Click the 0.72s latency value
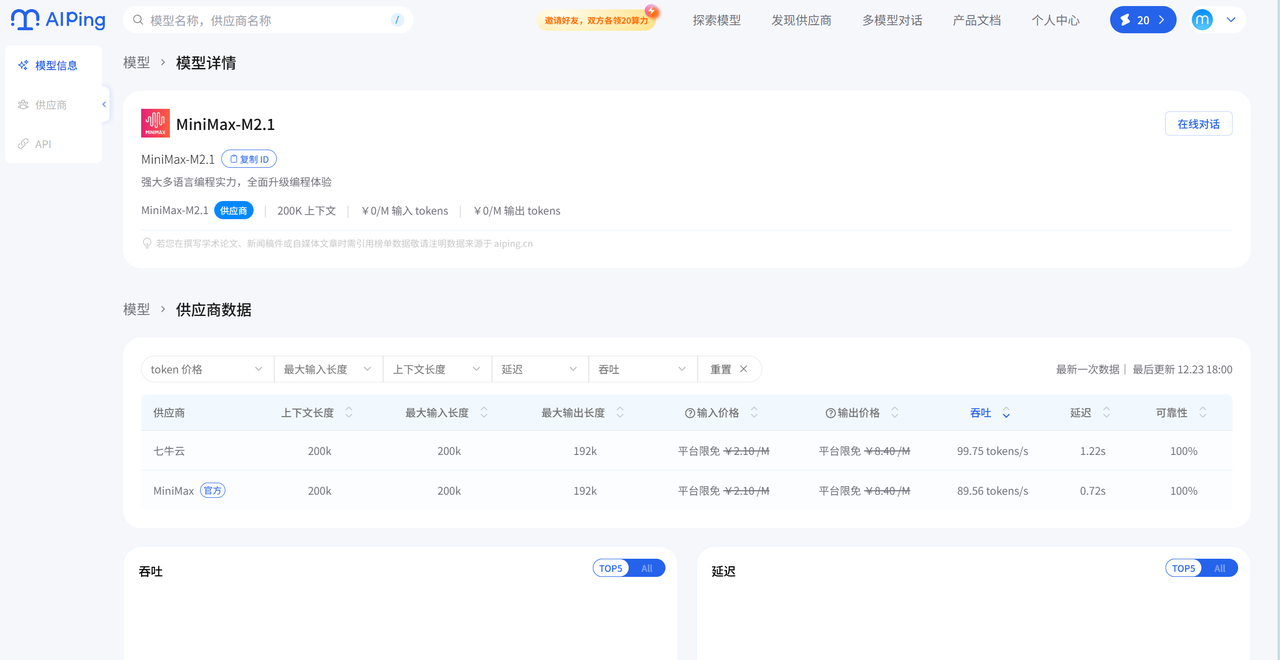Image resolution: width=1280 pixels, height=660 pixels. pyautogui.click(x=1093, y=491)
